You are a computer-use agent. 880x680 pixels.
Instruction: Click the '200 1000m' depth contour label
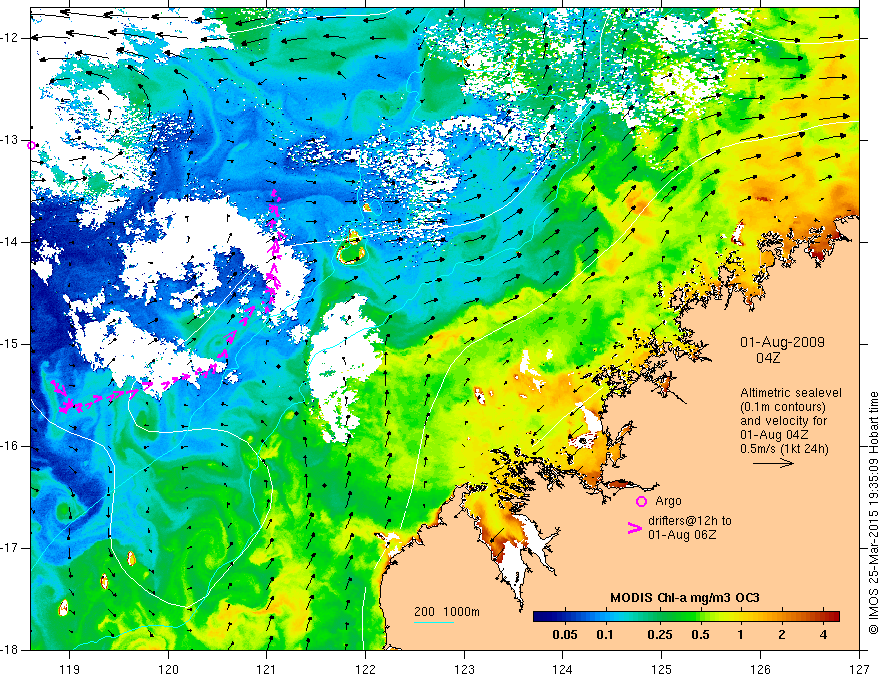point(447,612)
